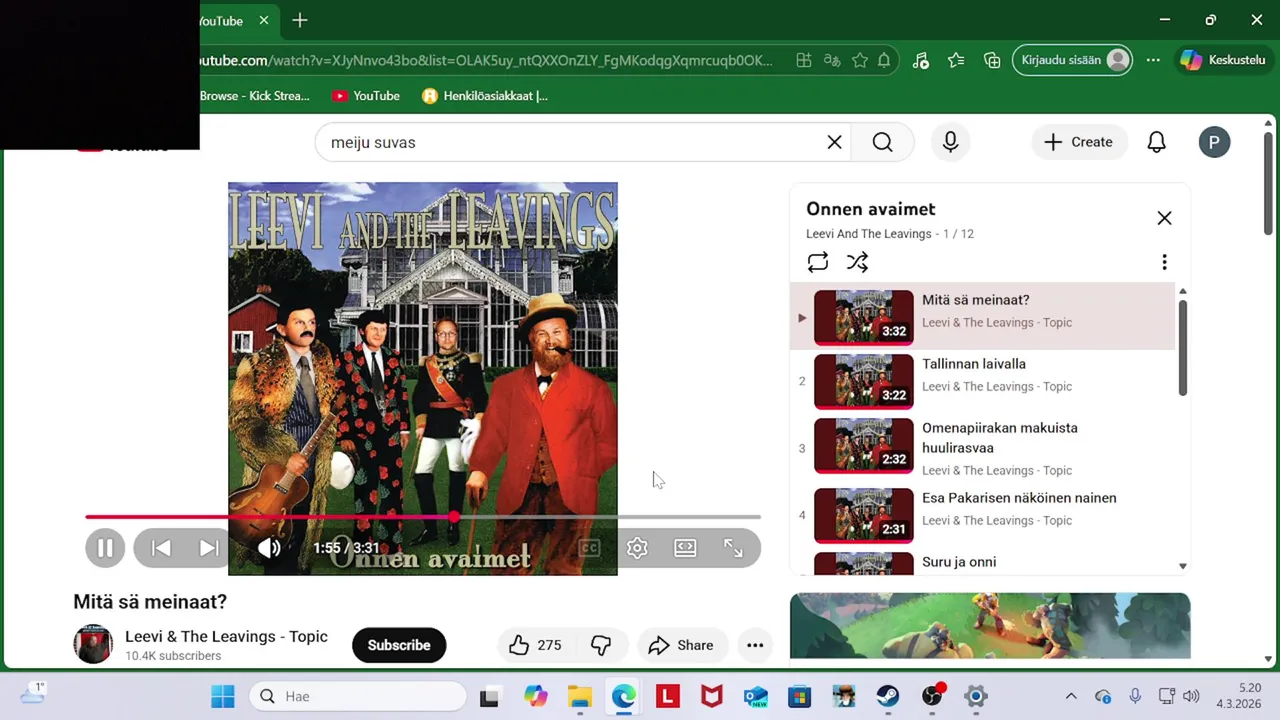Open the clock showing 5.20 4.3.2026

pos(1239,696)
